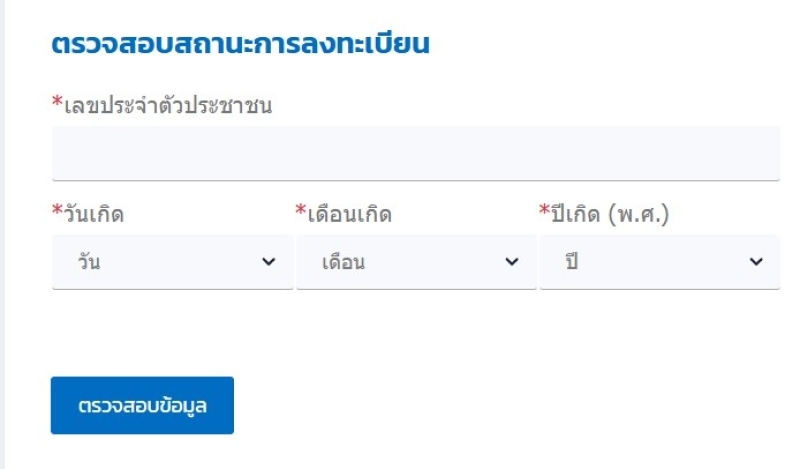Click the red asterisk before เดือนเกิด
Screen dimensions: 800x469
301,210
